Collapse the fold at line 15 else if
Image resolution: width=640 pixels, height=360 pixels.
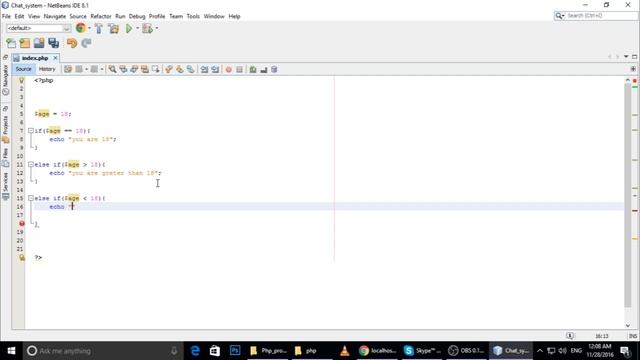coord(31,198)
